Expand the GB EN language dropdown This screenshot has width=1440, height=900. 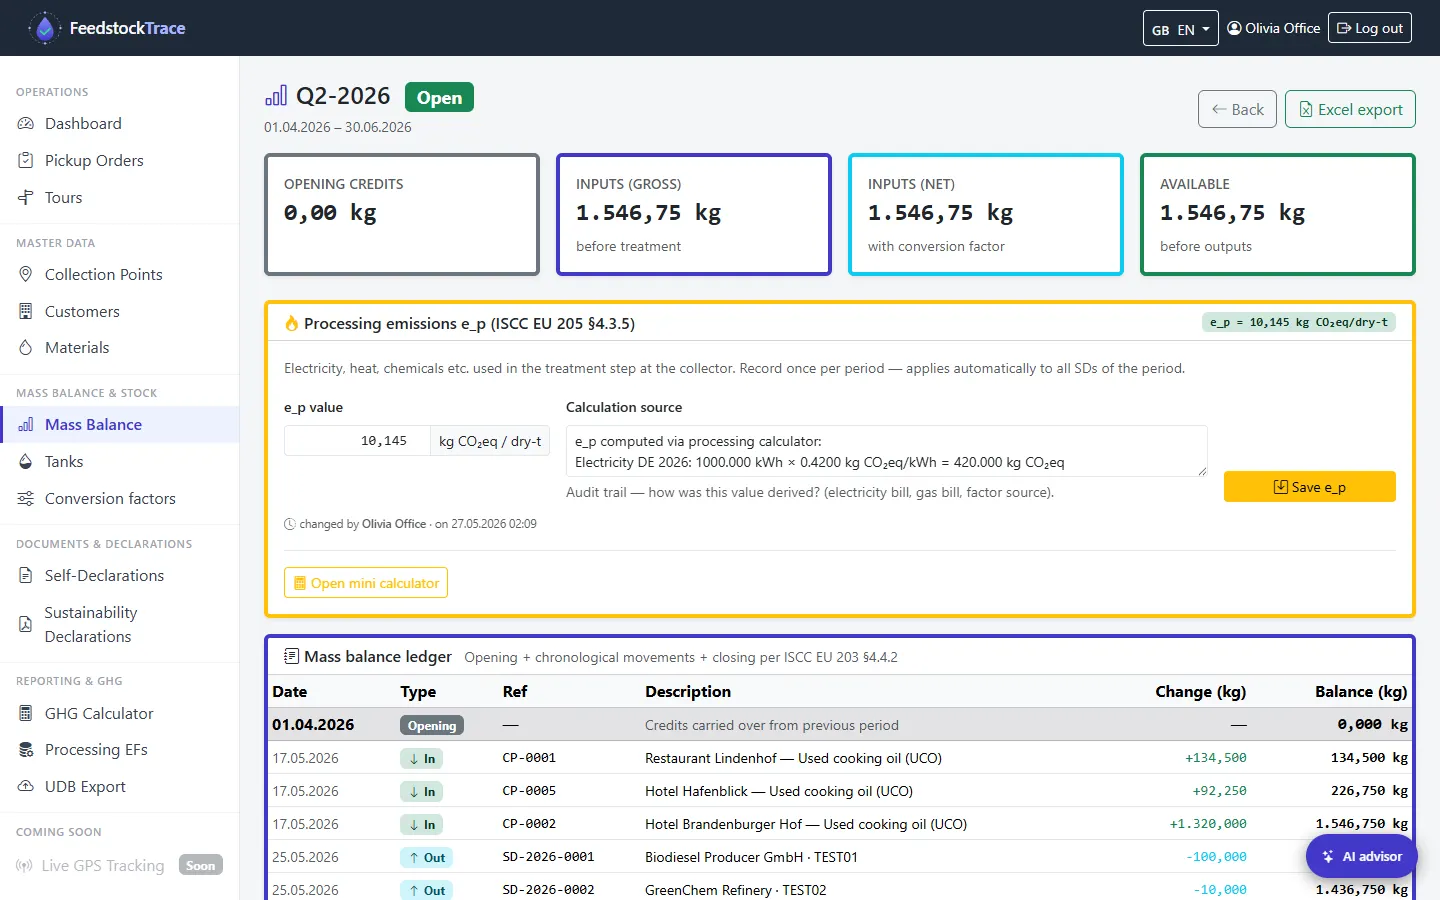1181,29
